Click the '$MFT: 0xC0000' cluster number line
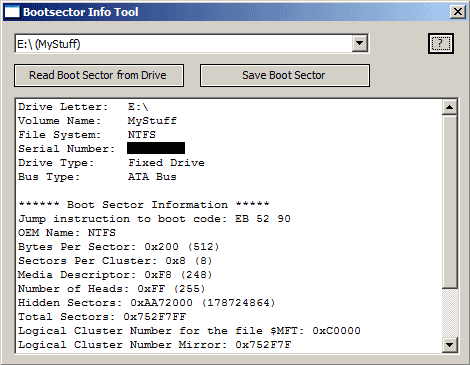470x365 pixels. click(x=189, y=331)
